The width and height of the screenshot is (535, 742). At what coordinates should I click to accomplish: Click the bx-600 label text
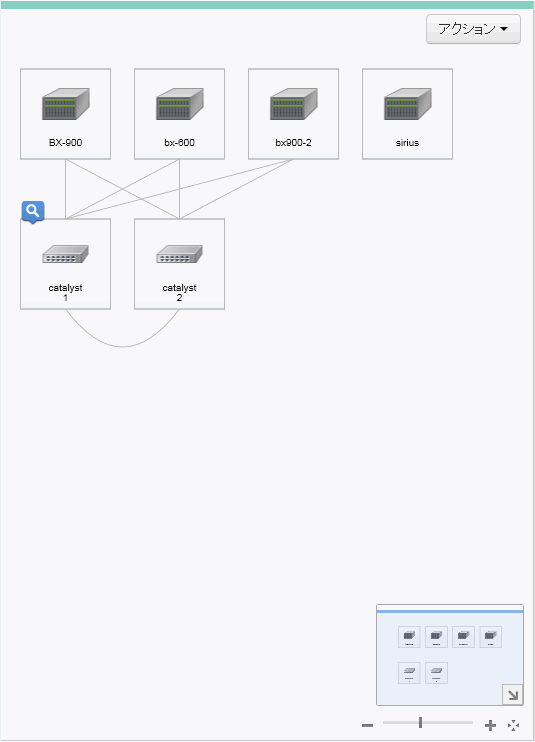[x=179, y=142]
